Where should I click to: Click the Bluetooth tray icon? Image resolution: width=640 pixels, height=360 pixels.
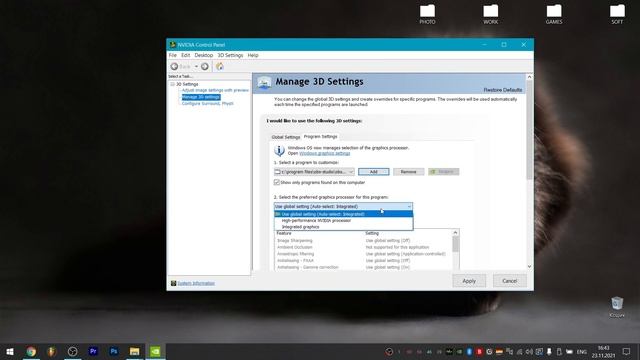[469, 352]
